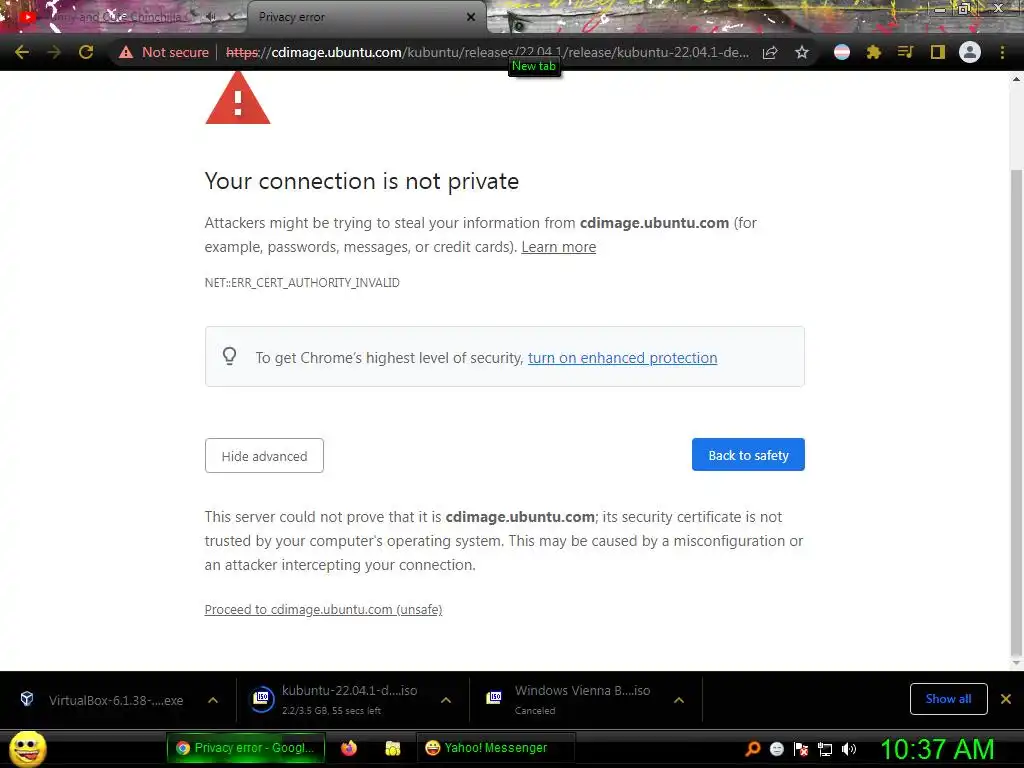
Task: Click the round face tray icon
Action: 776,749
